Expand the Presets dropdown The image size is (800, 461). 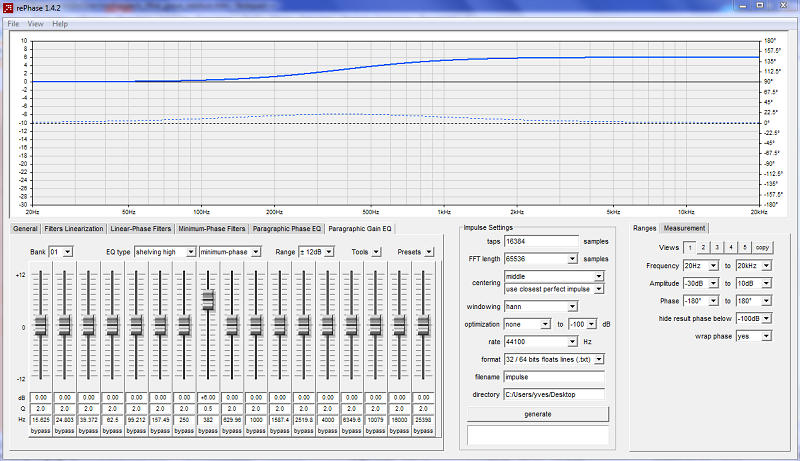coord(429,252)
